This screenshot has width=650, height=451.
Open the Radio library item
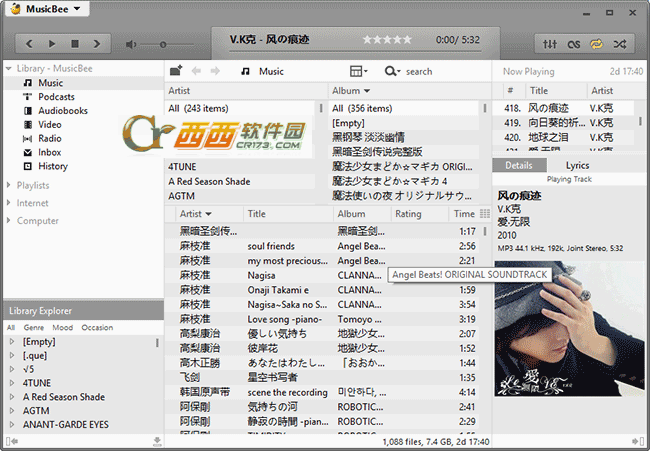click(50, 139)
